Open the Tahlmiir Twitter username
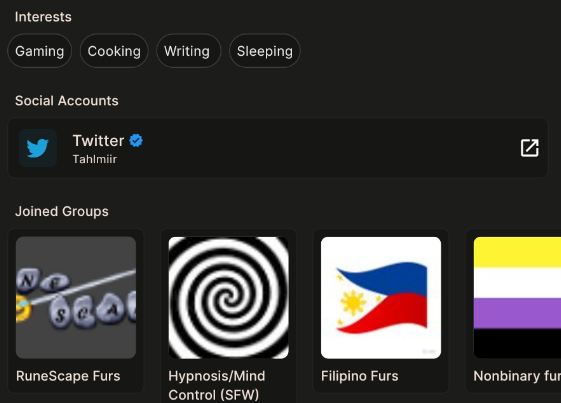The image size is (561, 403). (95, 159)
